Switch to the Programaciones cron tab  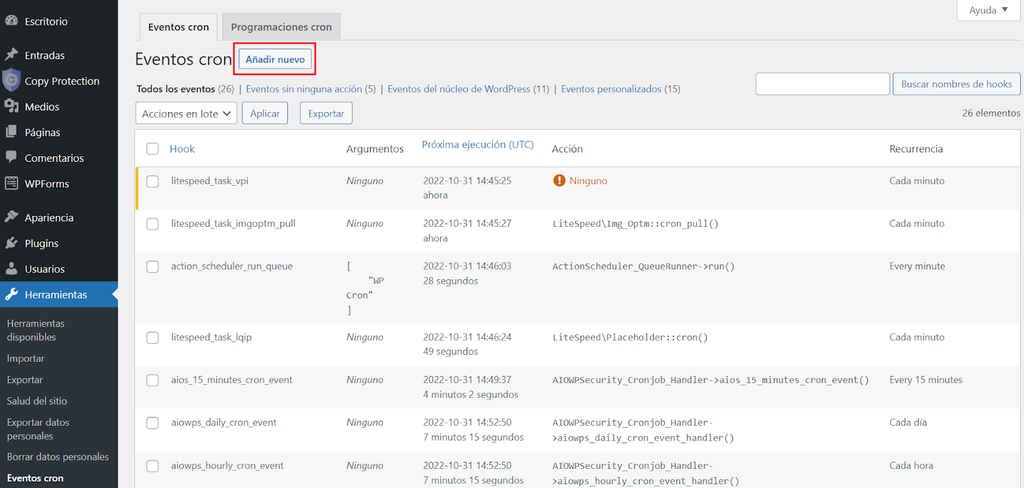click(282, 27)
